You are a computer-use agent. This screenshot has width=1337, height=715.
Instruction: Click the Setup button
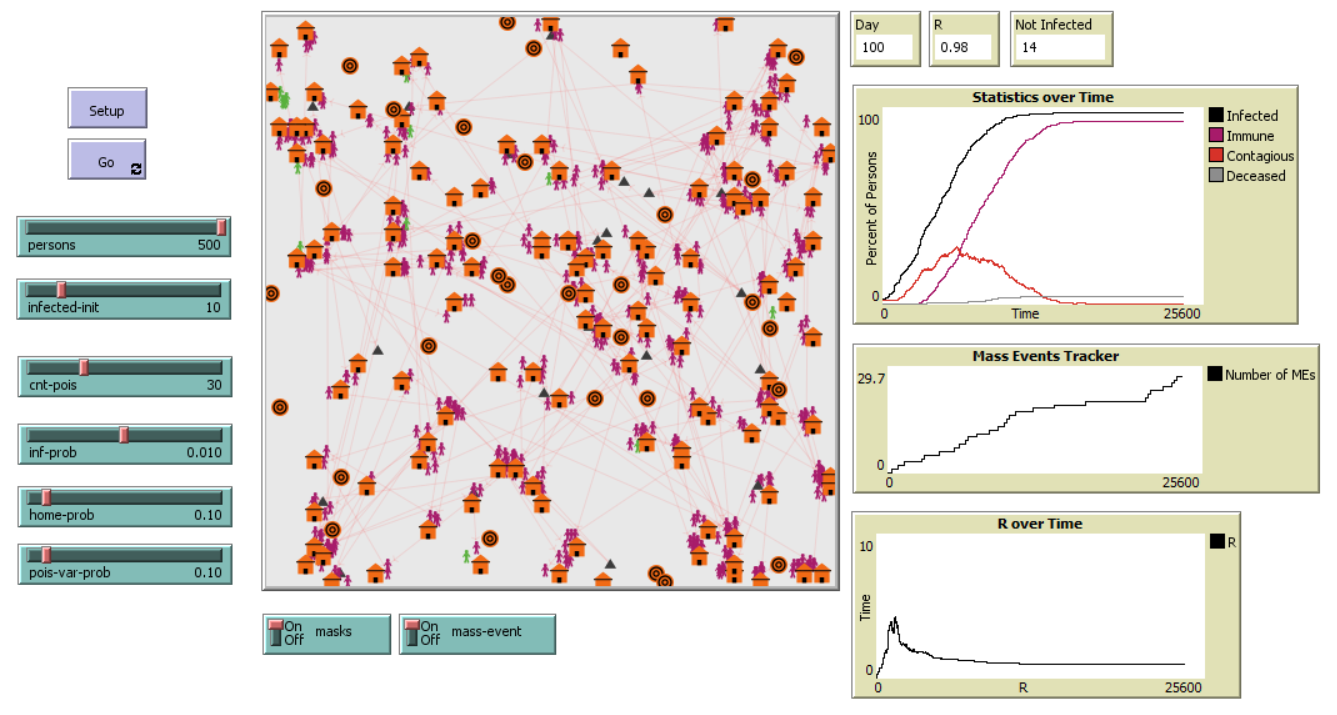[x=107, y=109]
